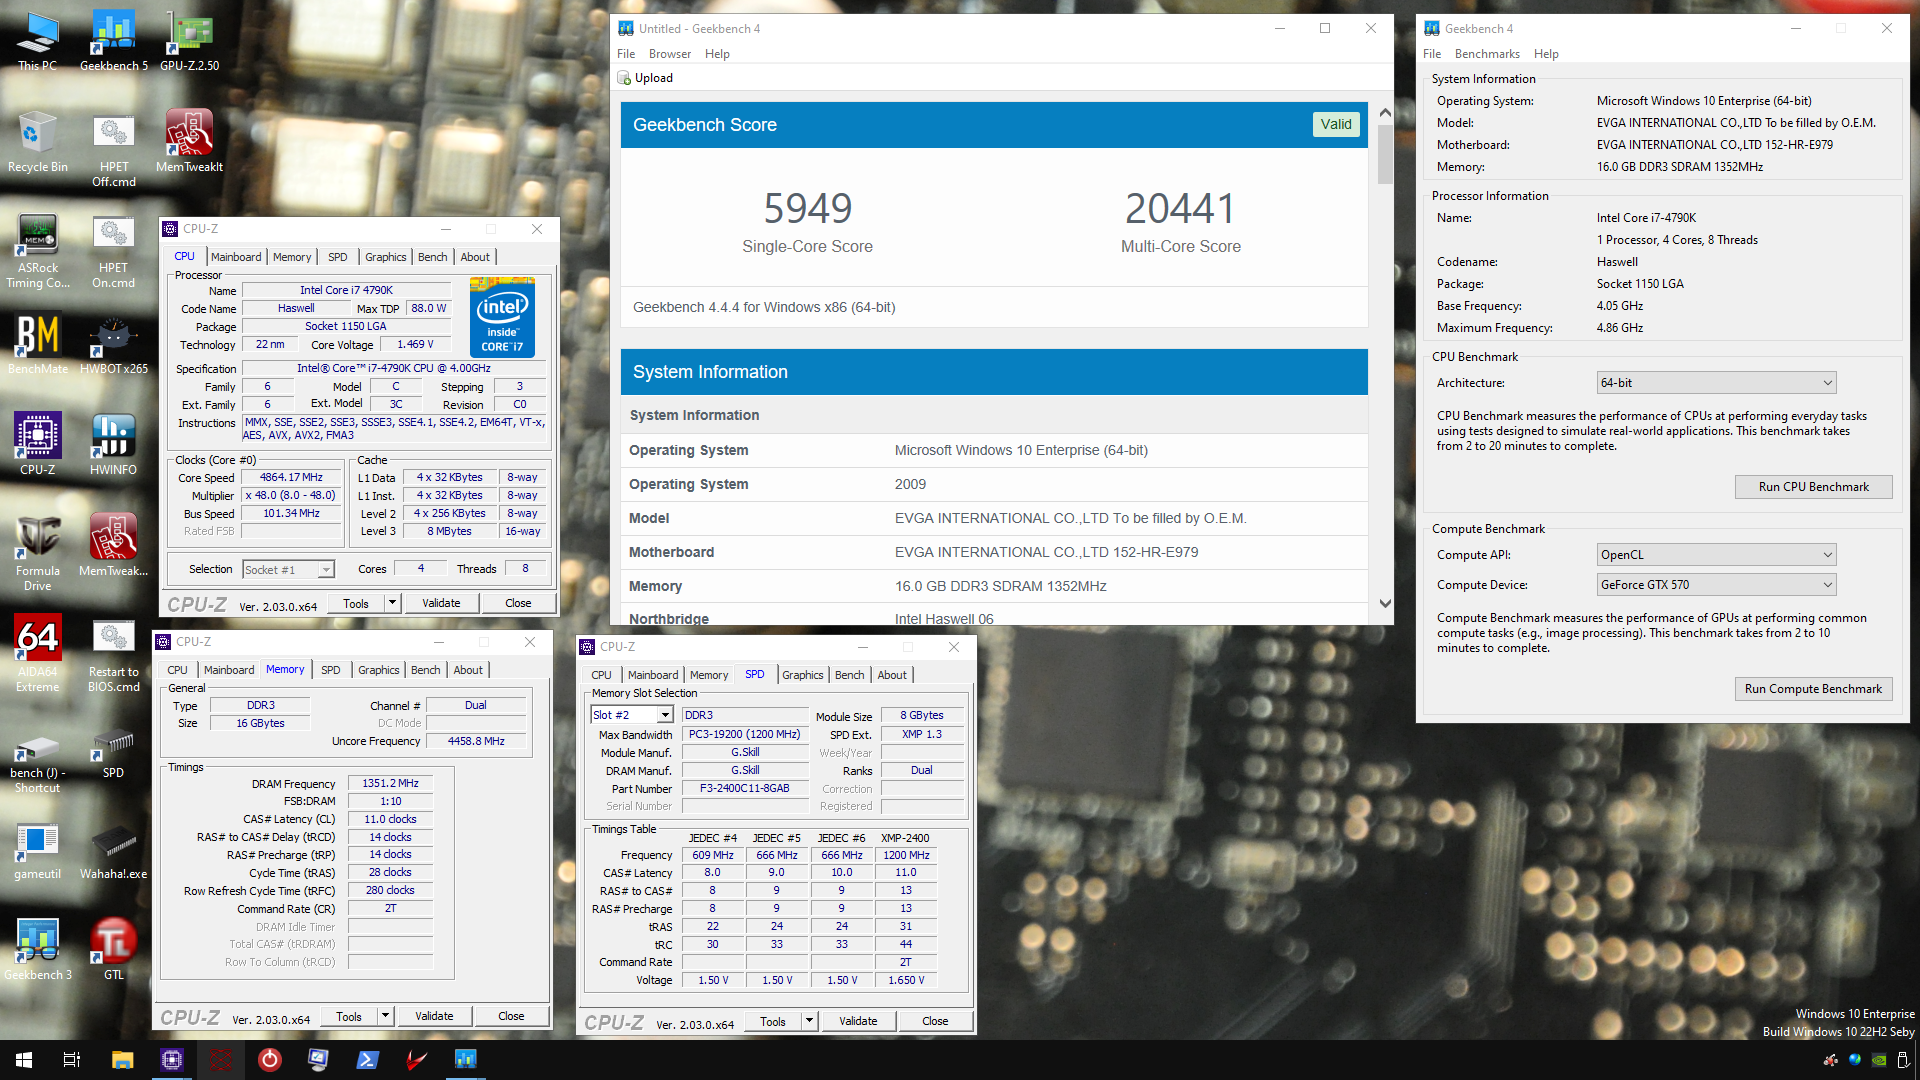
Task: Click the Valid badge in Geekbench Score
Action: point(1335,124)
